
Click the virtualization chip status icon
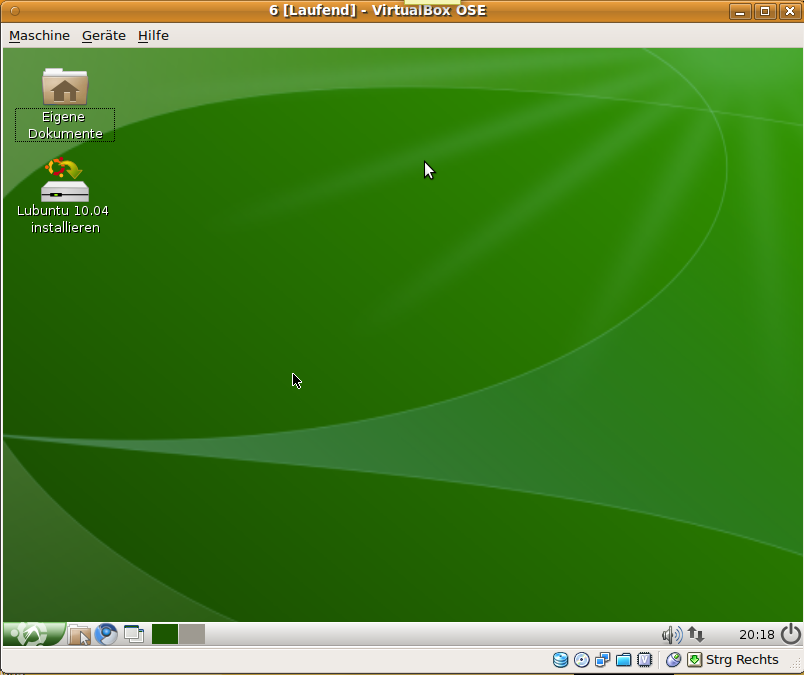click(645, 660)
